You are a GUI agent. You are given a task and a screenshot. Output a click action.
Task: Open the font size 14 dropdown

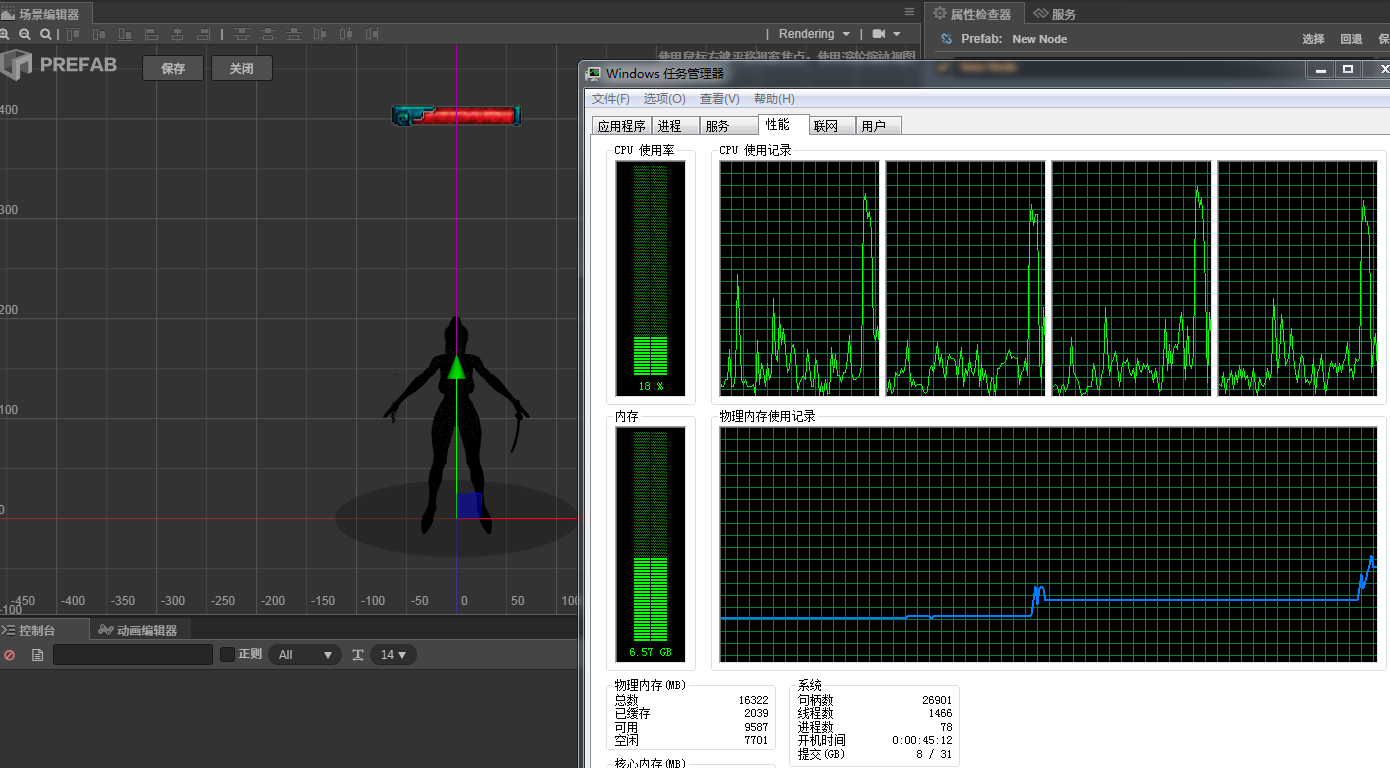(x=393, y=655)
